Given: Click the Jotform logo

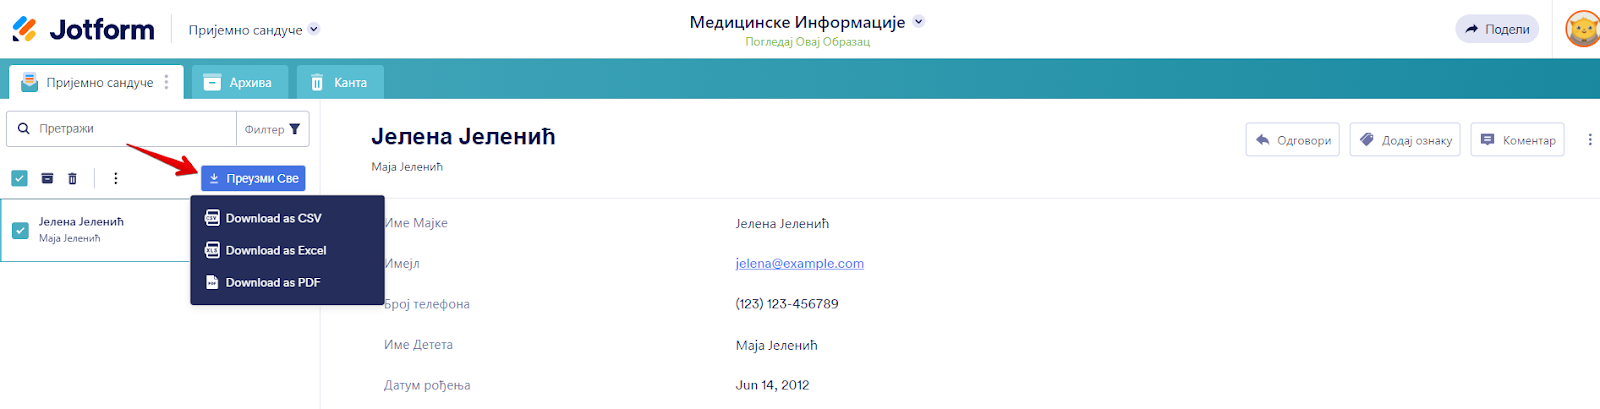Looking at the screenshot, I should click(x=84, y=30).
